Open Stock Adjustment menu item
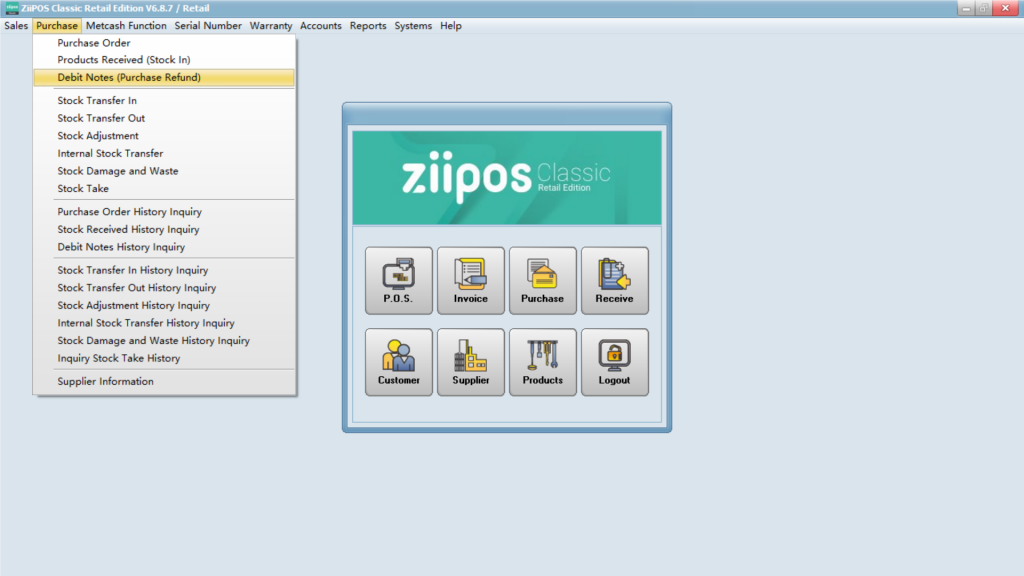This screenshot has height=576, width=1024. tap(98, 136)
